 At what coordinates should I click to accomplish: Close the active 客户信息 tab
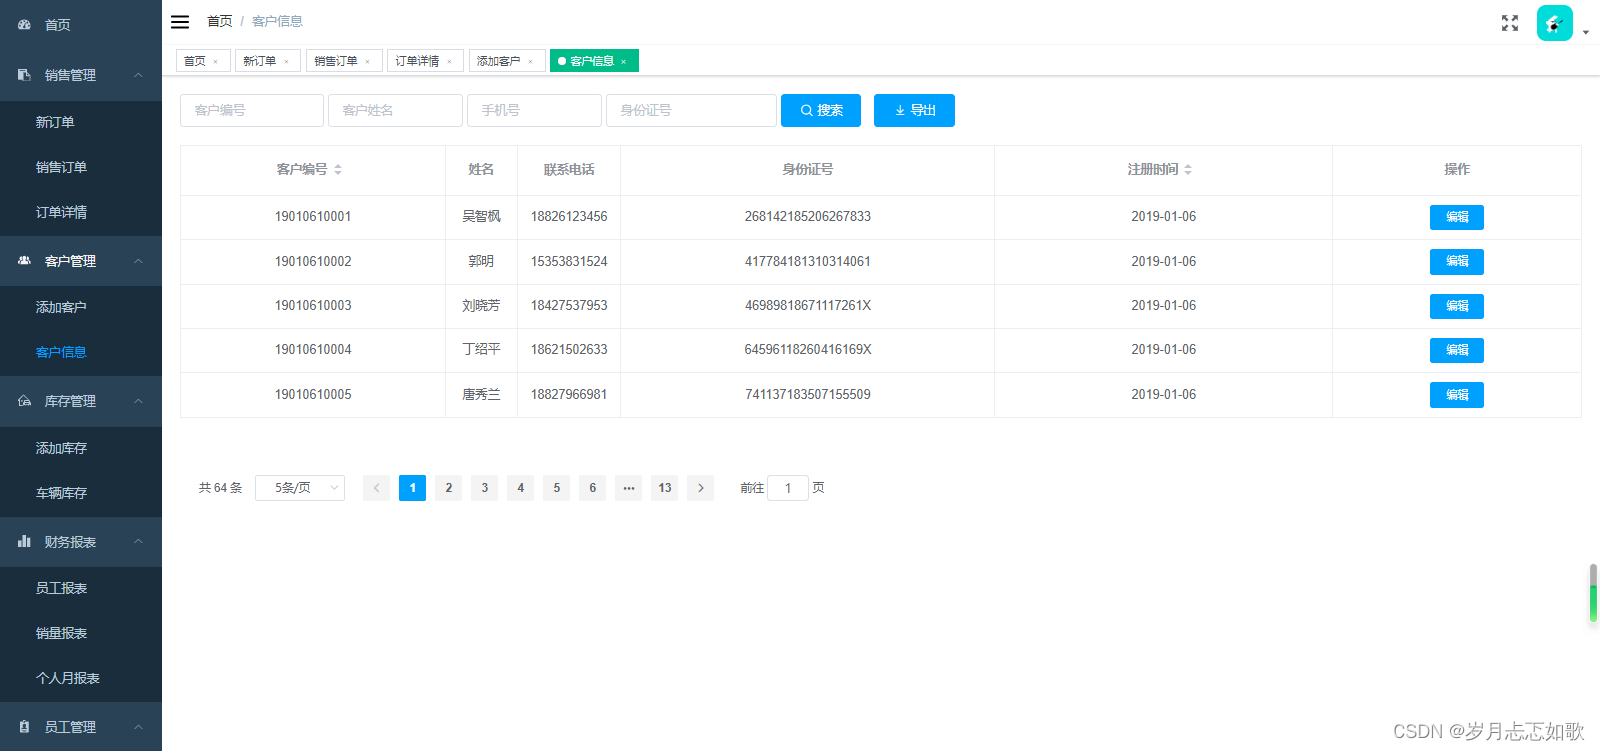(x=623, y=62)
